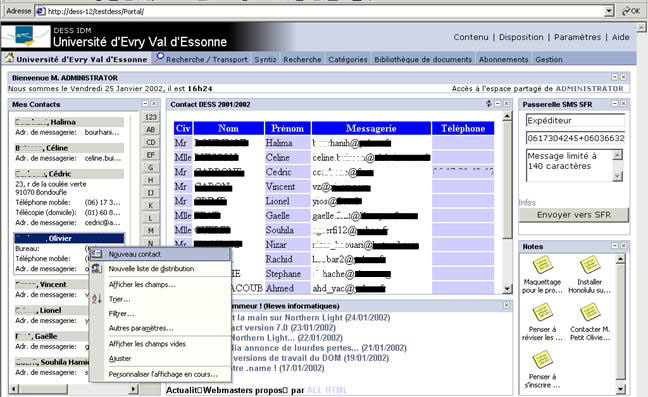Minimize the Mes Contacts panel

click(x=145, y=104)
